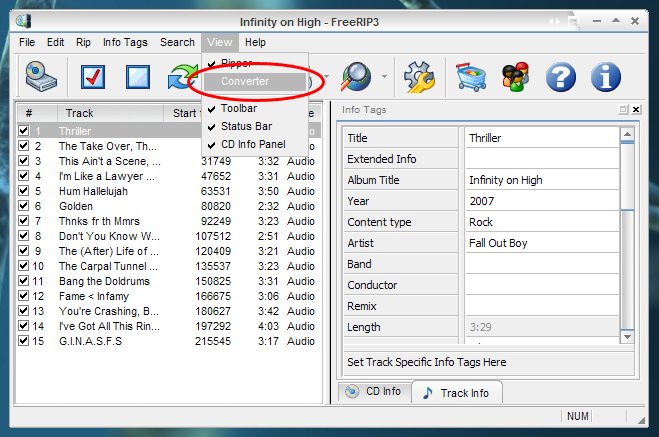Click the group of people icon
Image resolution: width=659 pixels, height=437 pixels.
(516, 76)
